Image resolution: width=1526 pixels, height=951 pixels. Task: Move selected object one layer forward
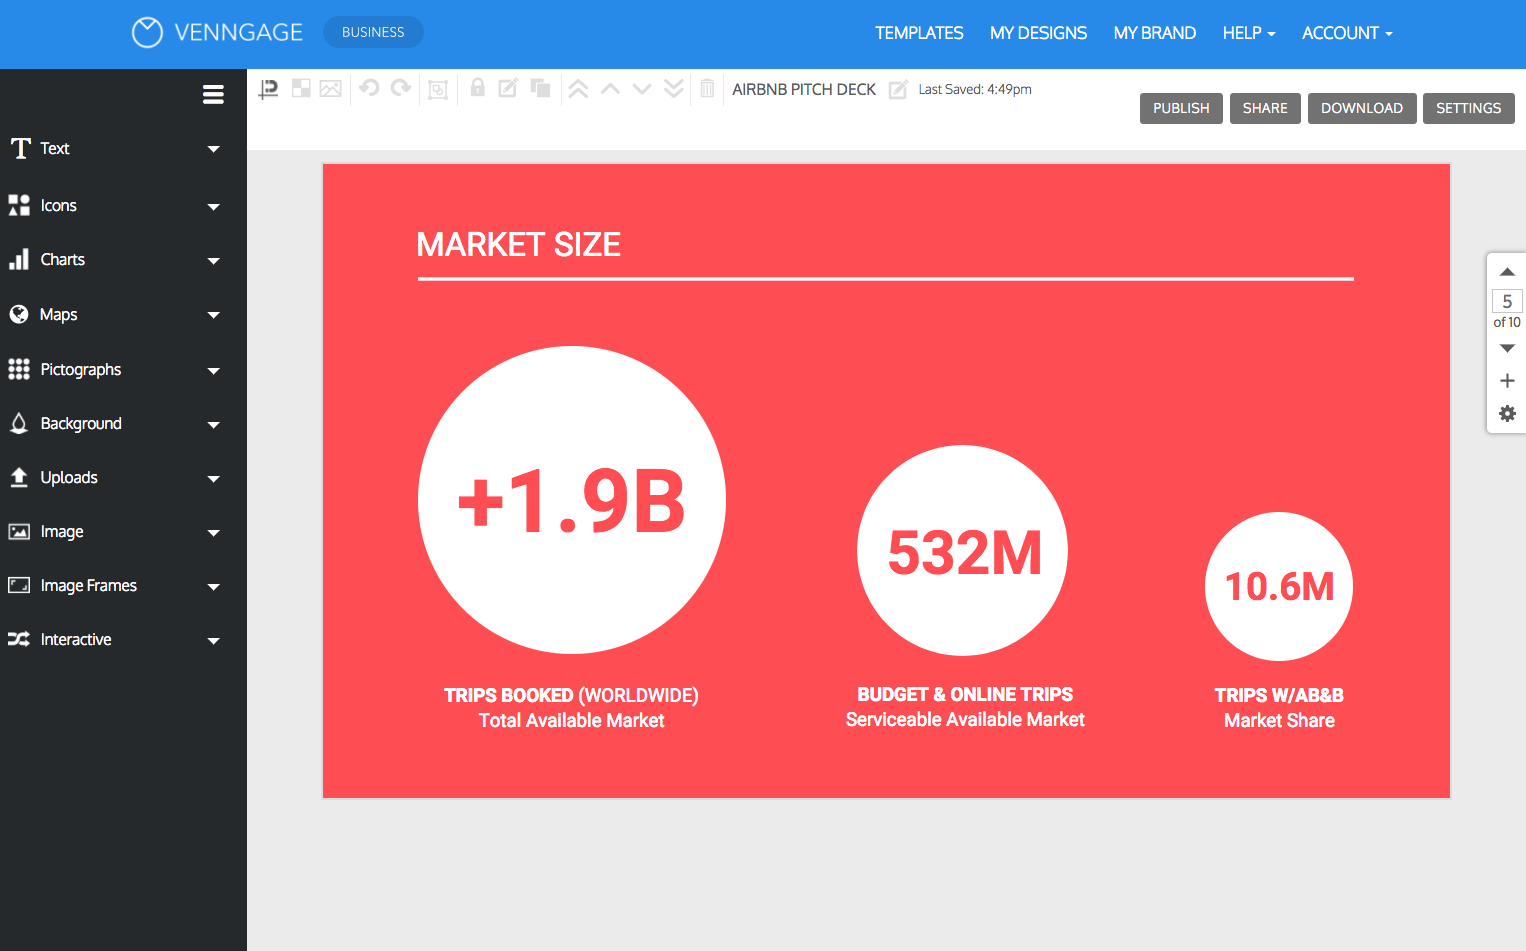[610, 89]
